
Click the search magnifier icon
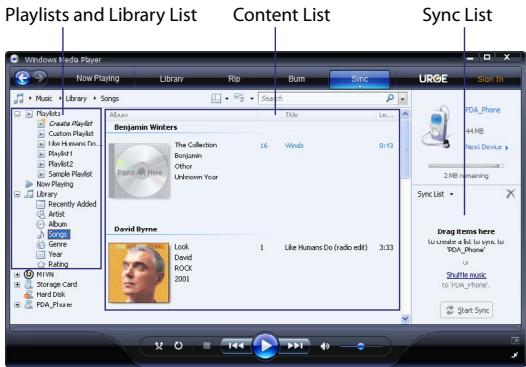click(x=390, y=98)
